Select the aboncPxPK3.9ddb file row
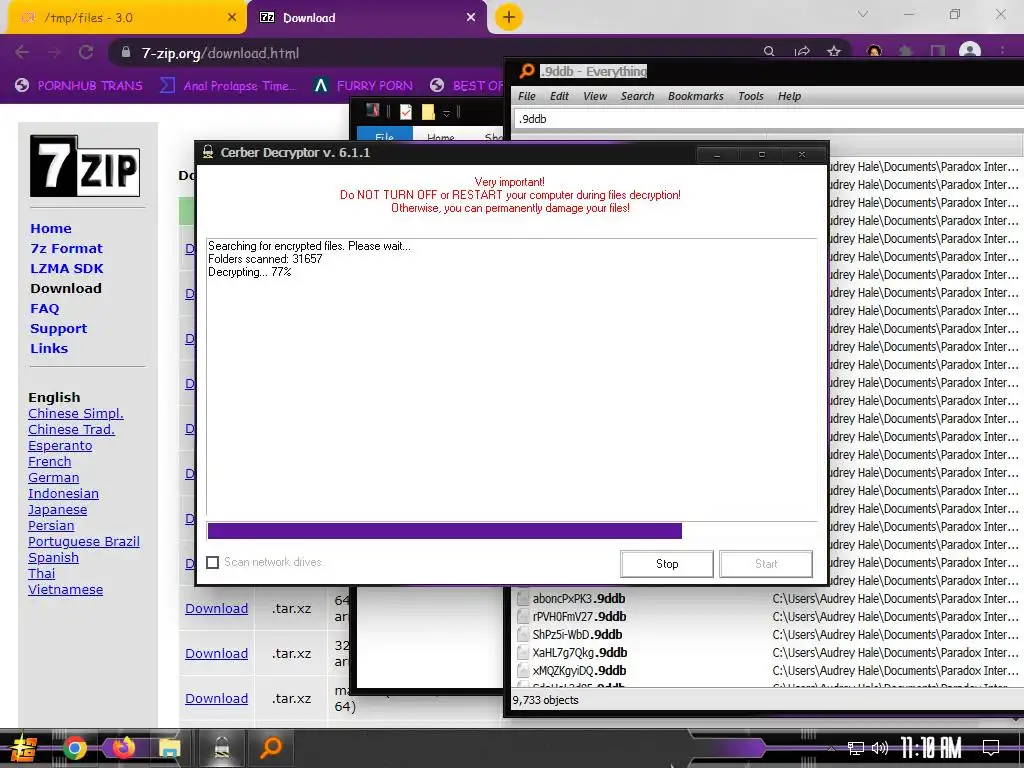 [x=767, y=599]
